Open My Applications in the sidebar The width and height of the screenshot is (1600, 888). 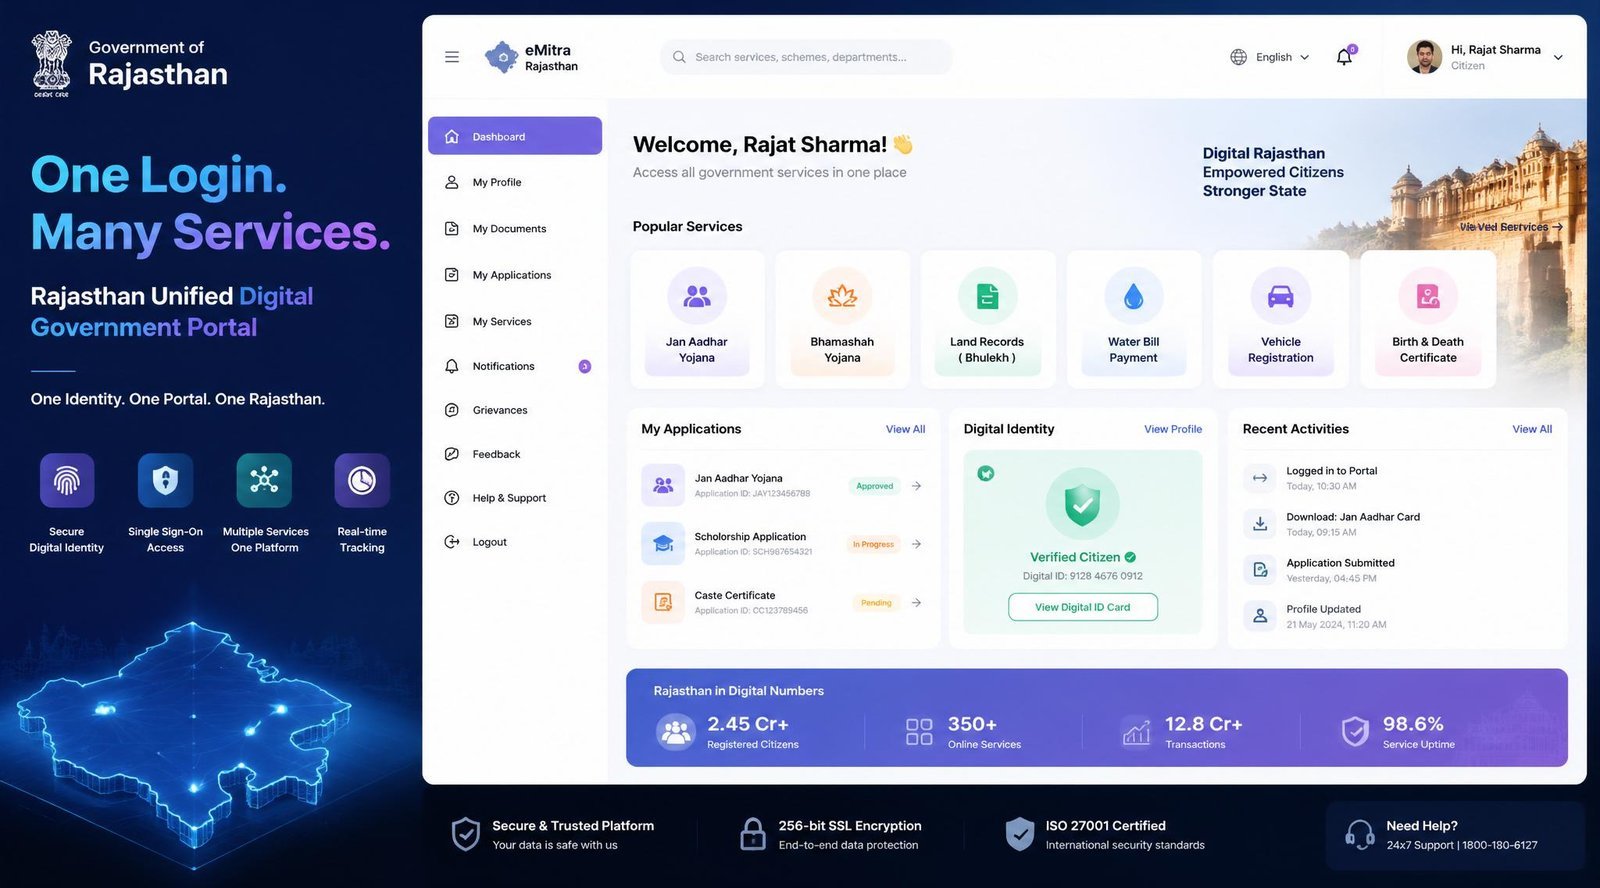515,275
